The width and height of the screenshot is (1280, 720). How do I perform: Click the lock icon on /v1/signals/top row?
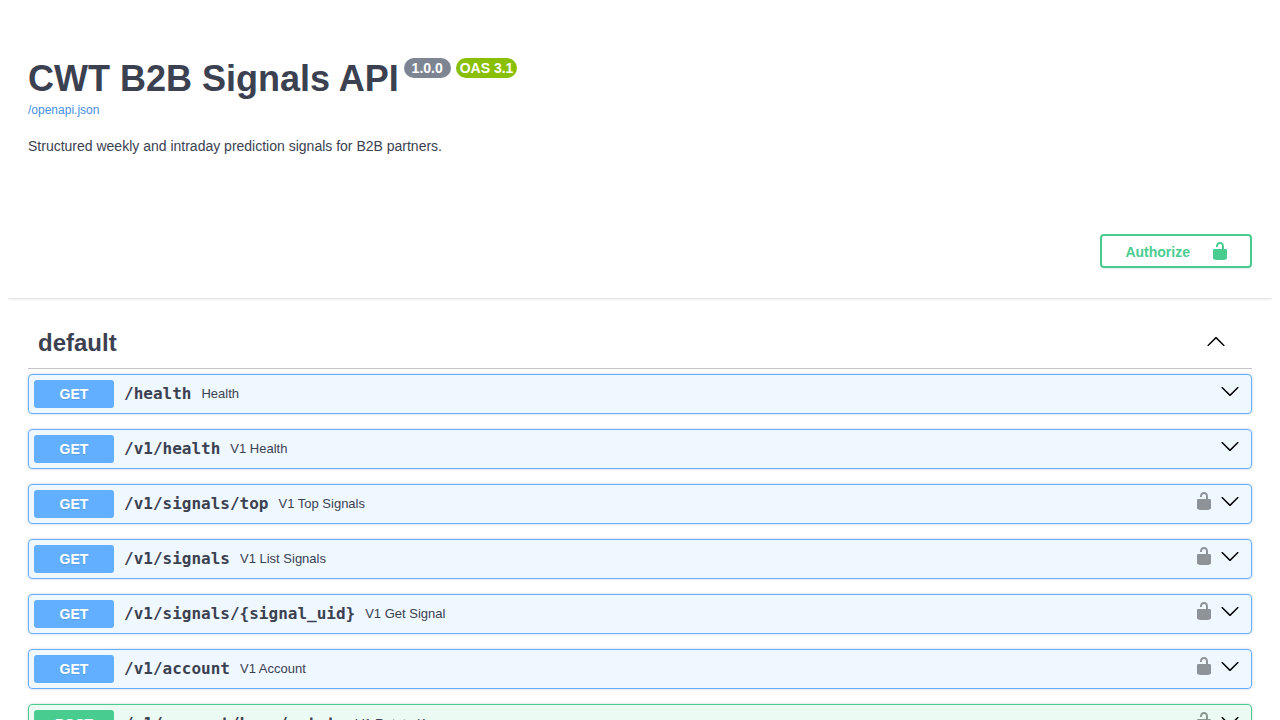click(x=1204, y=501)
